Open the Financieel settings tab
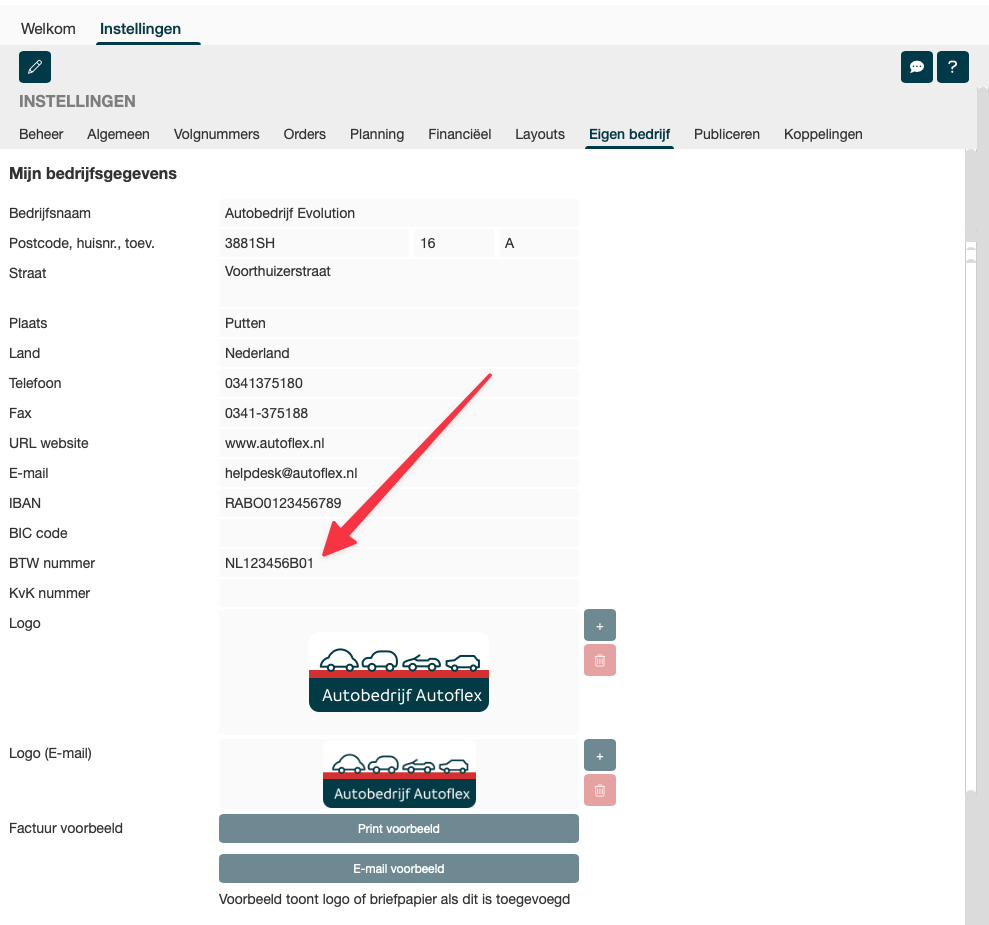This screenshot has height=925, width=989. click(x=459, y=134)
